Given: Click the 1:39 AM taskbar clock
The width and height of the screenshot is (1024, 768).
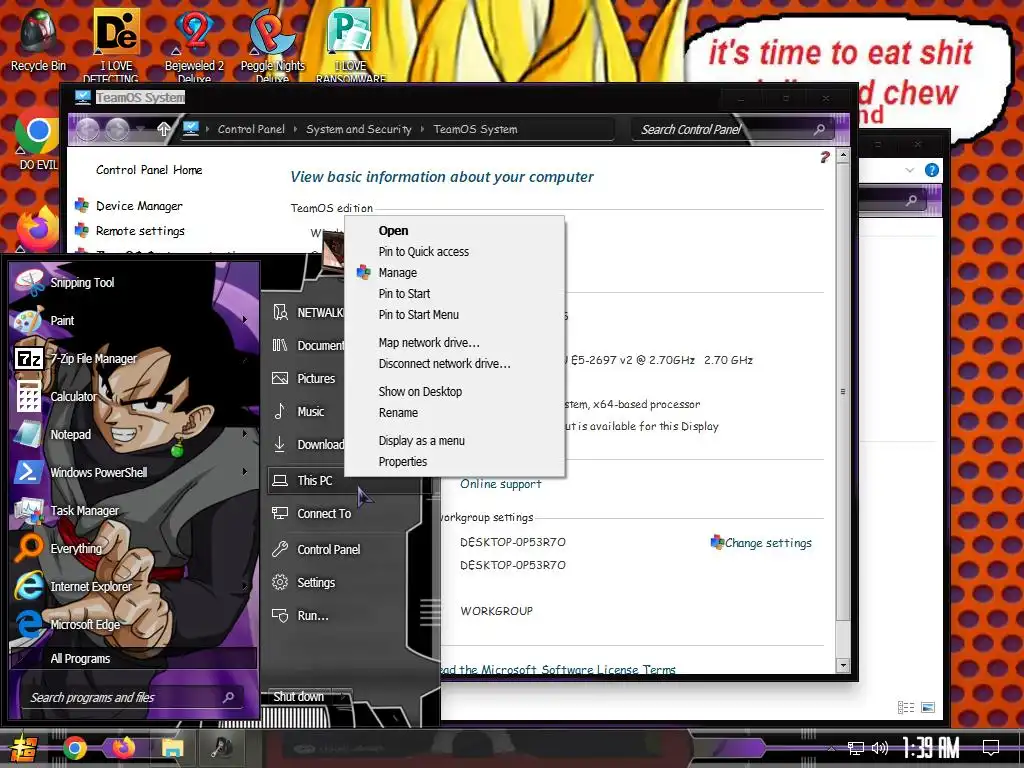Looking at the screenshot, I should click(x=931, y=748).
